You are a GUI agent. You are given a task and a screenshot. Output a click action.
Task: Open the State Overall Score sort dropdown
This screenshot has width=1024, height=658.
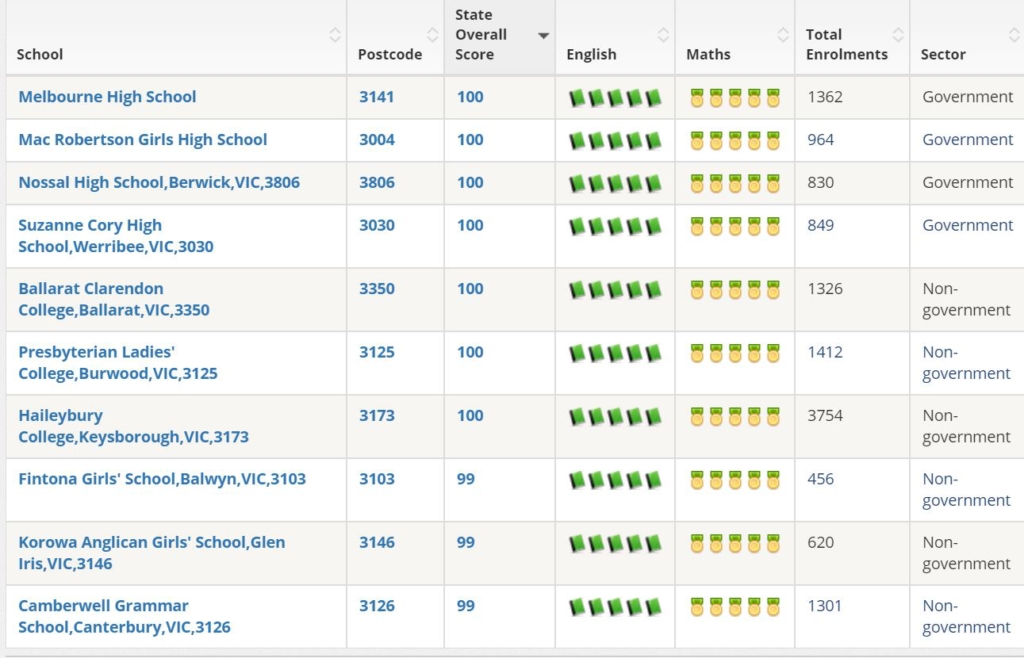(543, 33)
